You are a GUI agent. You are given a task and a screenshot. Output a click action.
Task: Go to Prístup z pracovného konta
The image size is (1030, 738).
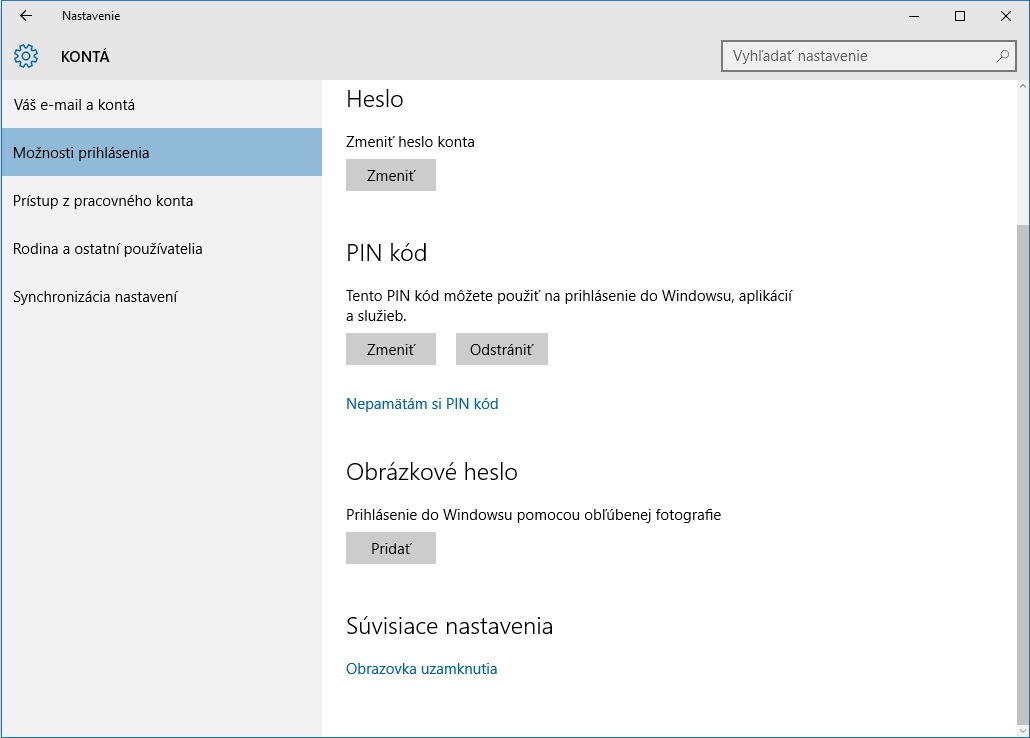click(103, 201)
